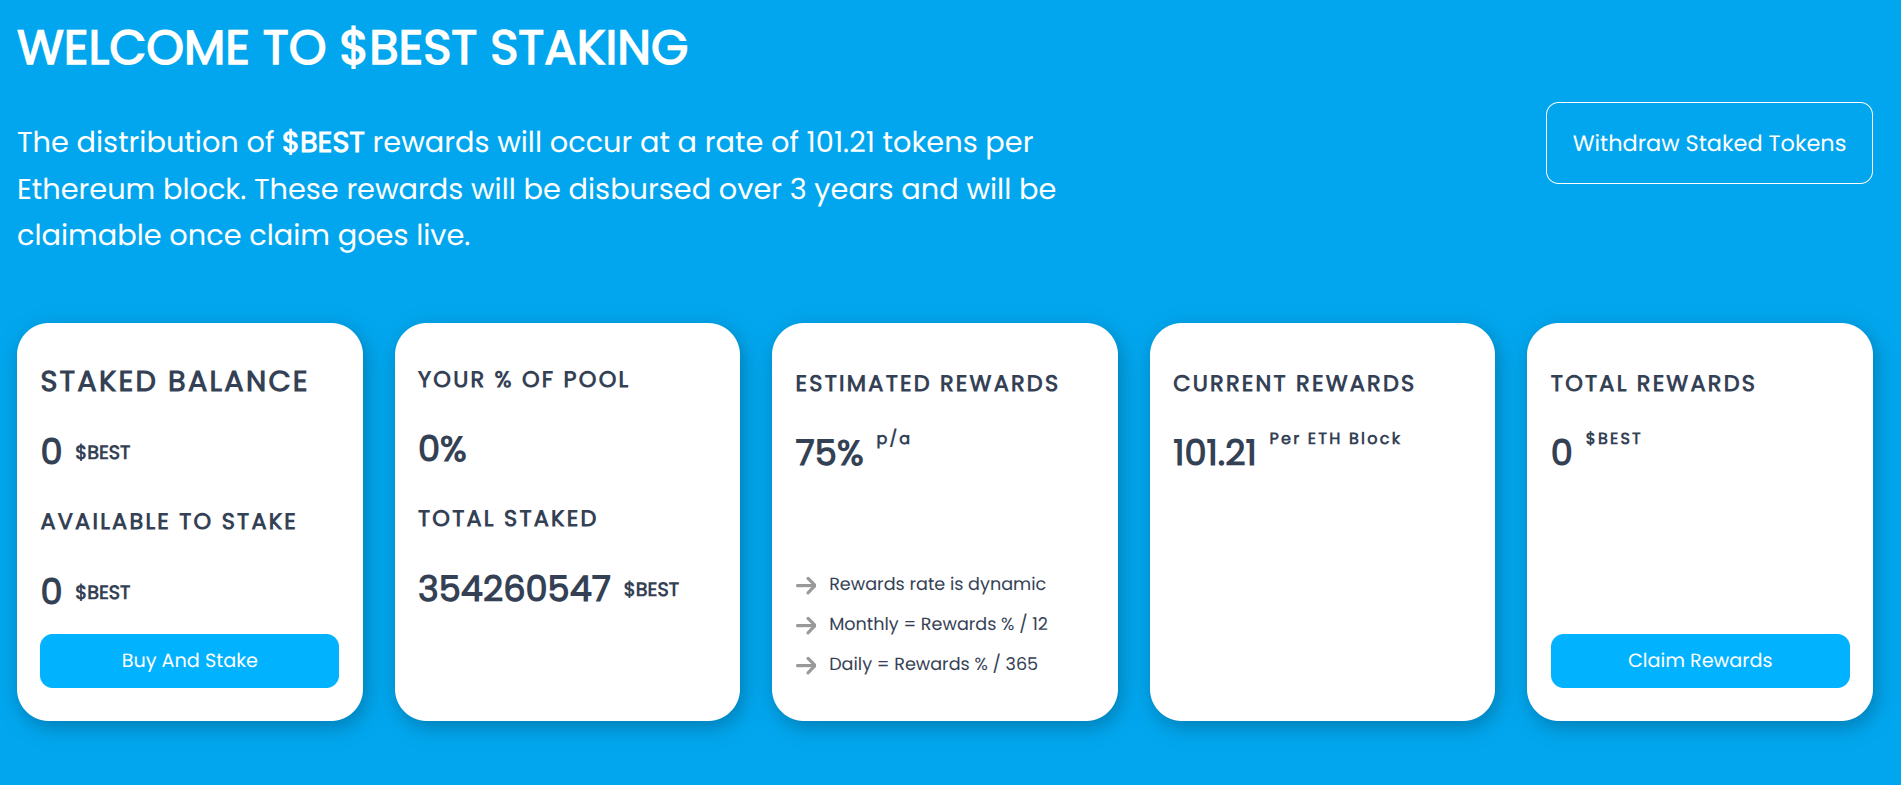Click the $BEST label in Total Rewards card
Image resolution: width=1901 pixels, height=785 pixels.
click(1614, 438)
